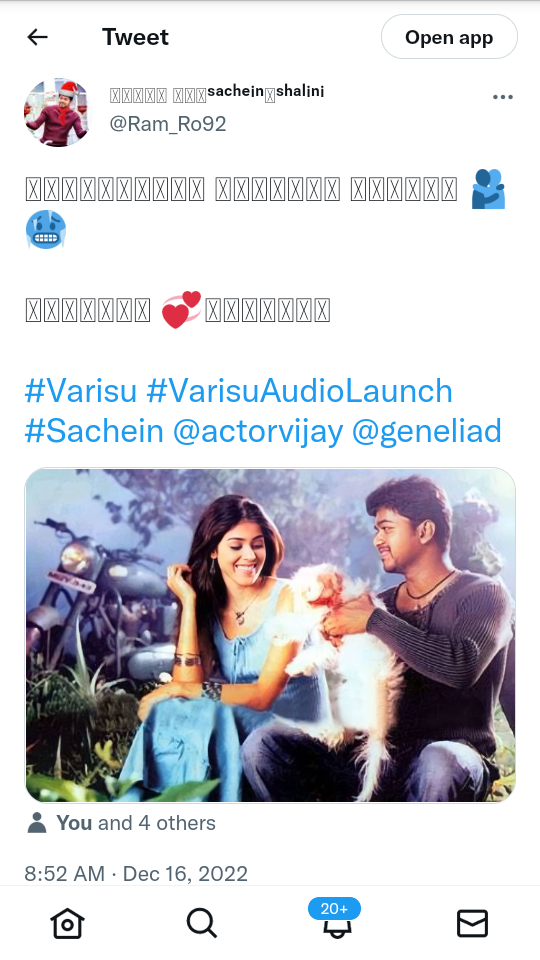Open the #Sachein hashtag link
Image resolution: width=540 pixels, height=960 pixels.
(x=94, y=431)
